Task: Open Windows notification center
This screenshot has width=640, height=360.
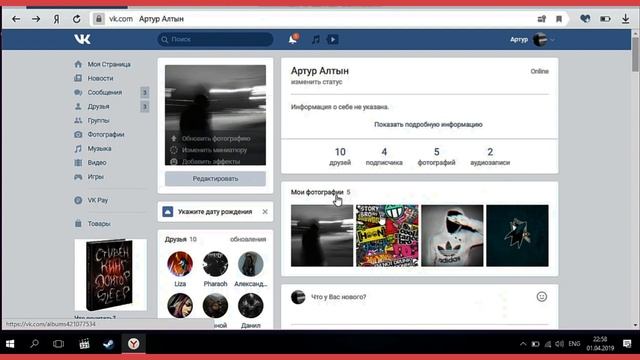Action: tap(627, 344)
